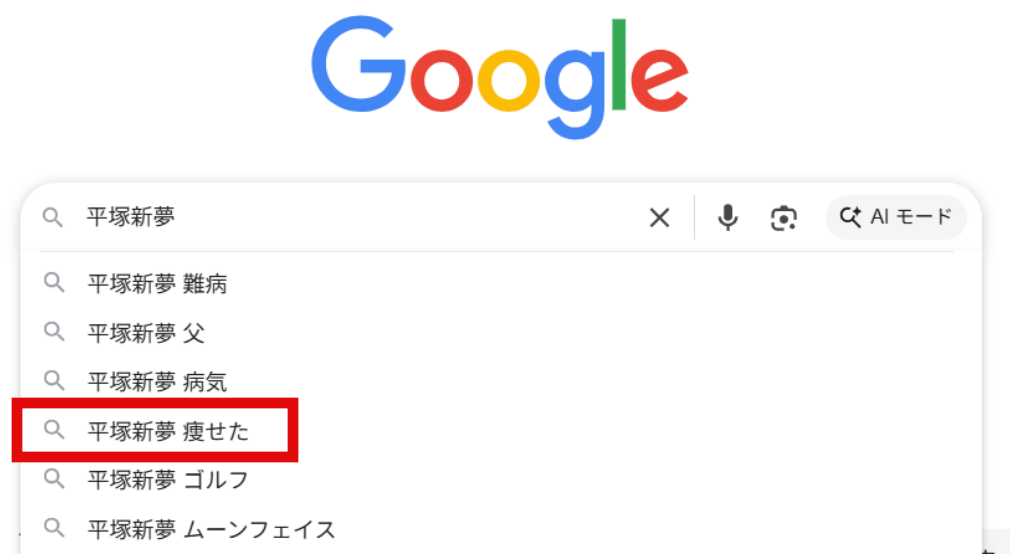Choose suggestion 平塚新夢 ムーンフェイス

pyautogui.click(x=211, y=529)
